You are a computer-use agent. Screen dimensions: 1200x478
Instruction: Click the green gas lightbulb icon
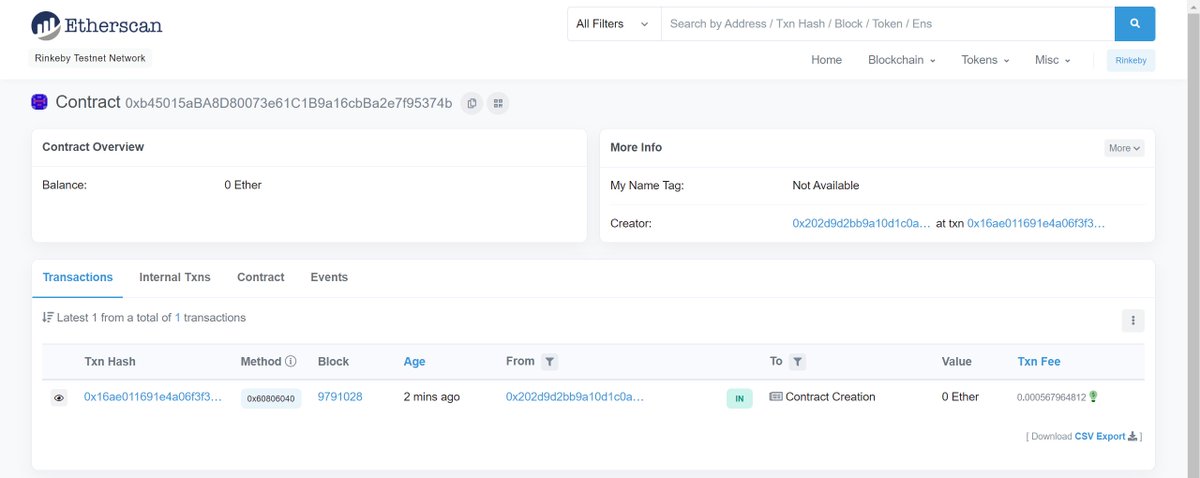(x=1093, y=397)
